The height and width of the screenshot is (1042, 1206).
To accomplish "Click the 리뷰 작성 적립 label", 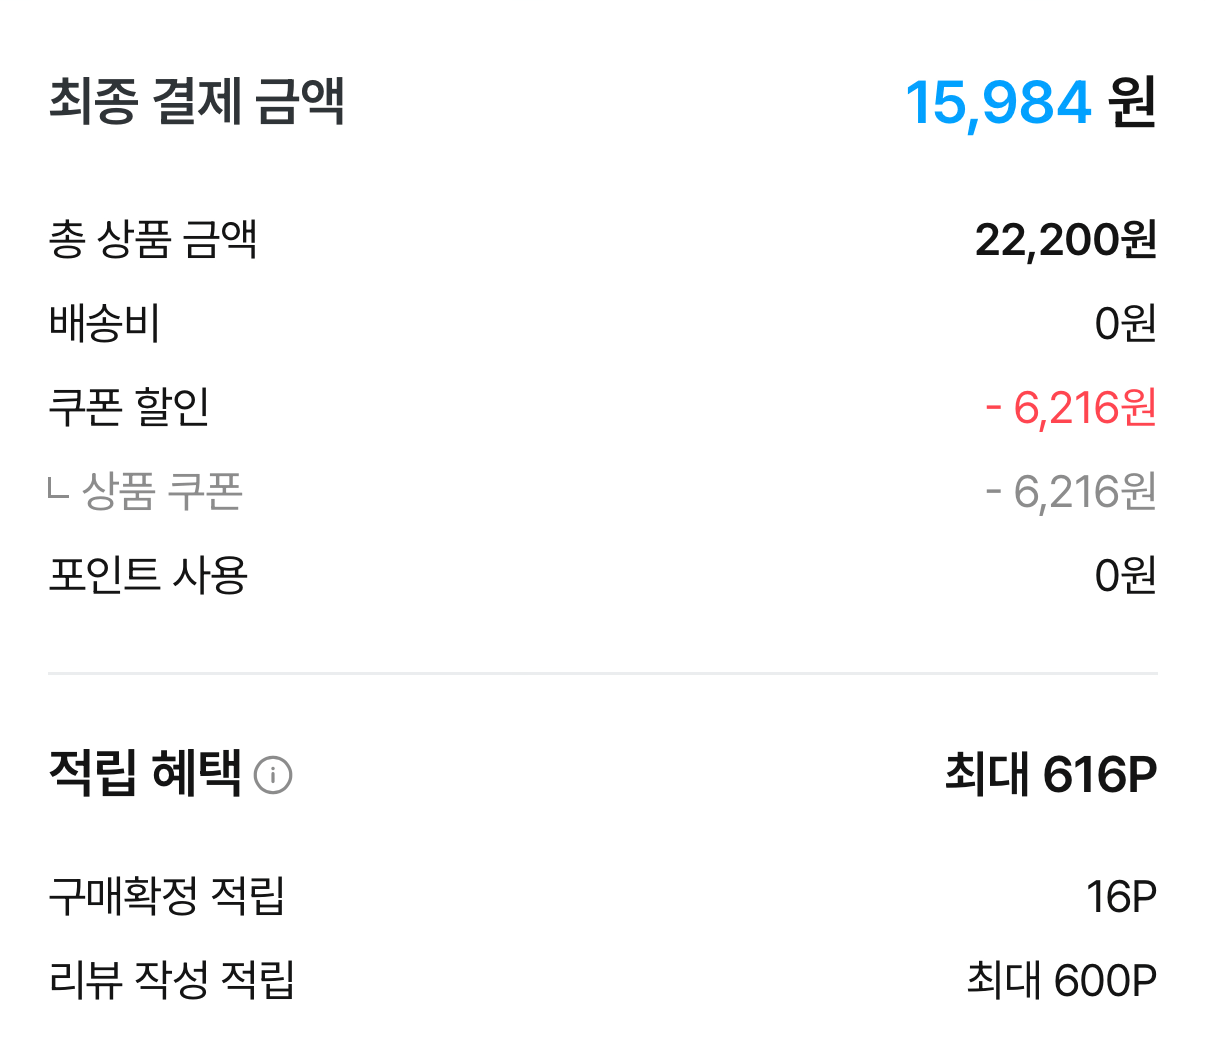I will click(x=172, y=980).
